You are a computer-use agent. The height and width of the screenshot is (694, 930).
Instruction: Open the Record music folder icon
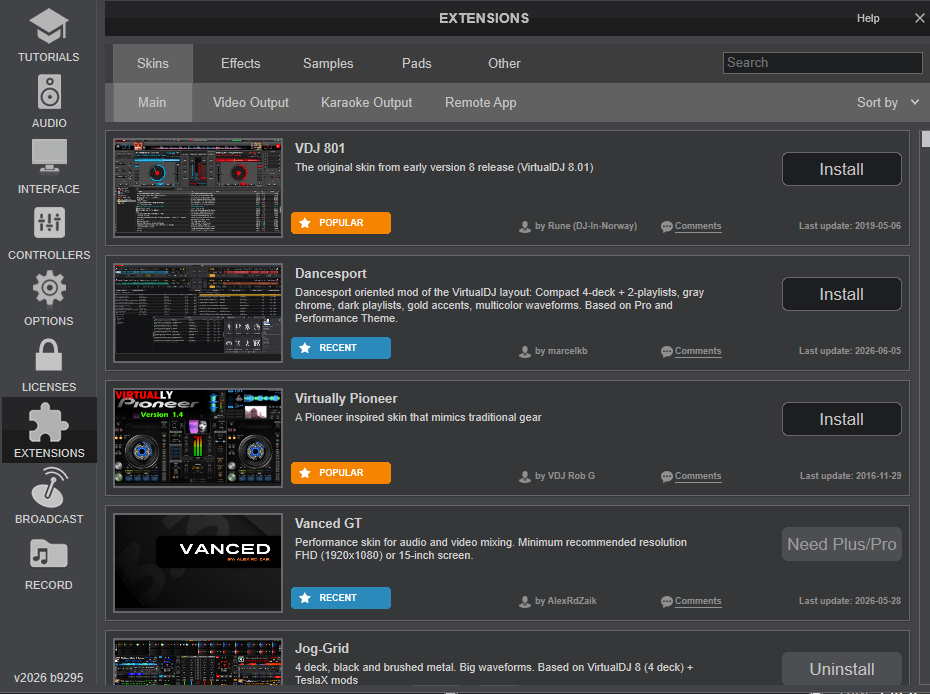[x=49, y=554]
